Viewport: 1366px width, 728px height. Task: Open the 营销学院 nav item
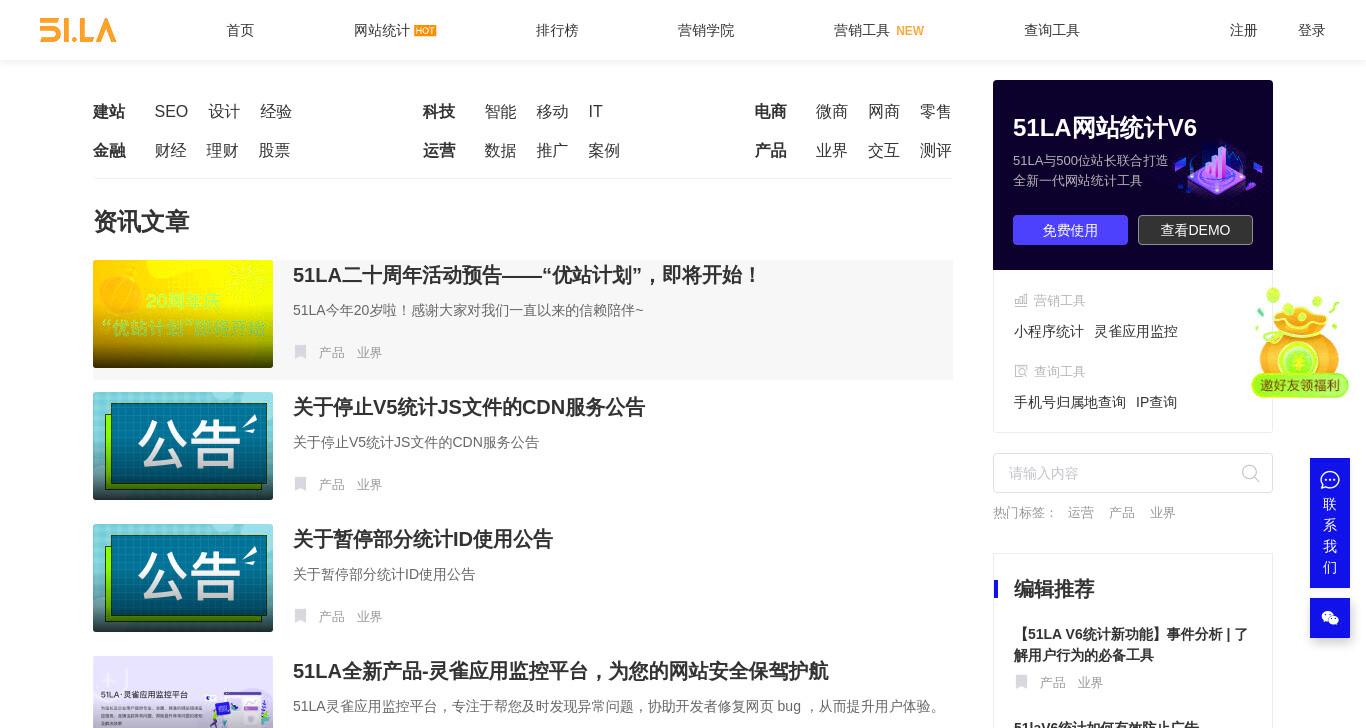pyautogui.click(x=706, y=30)
